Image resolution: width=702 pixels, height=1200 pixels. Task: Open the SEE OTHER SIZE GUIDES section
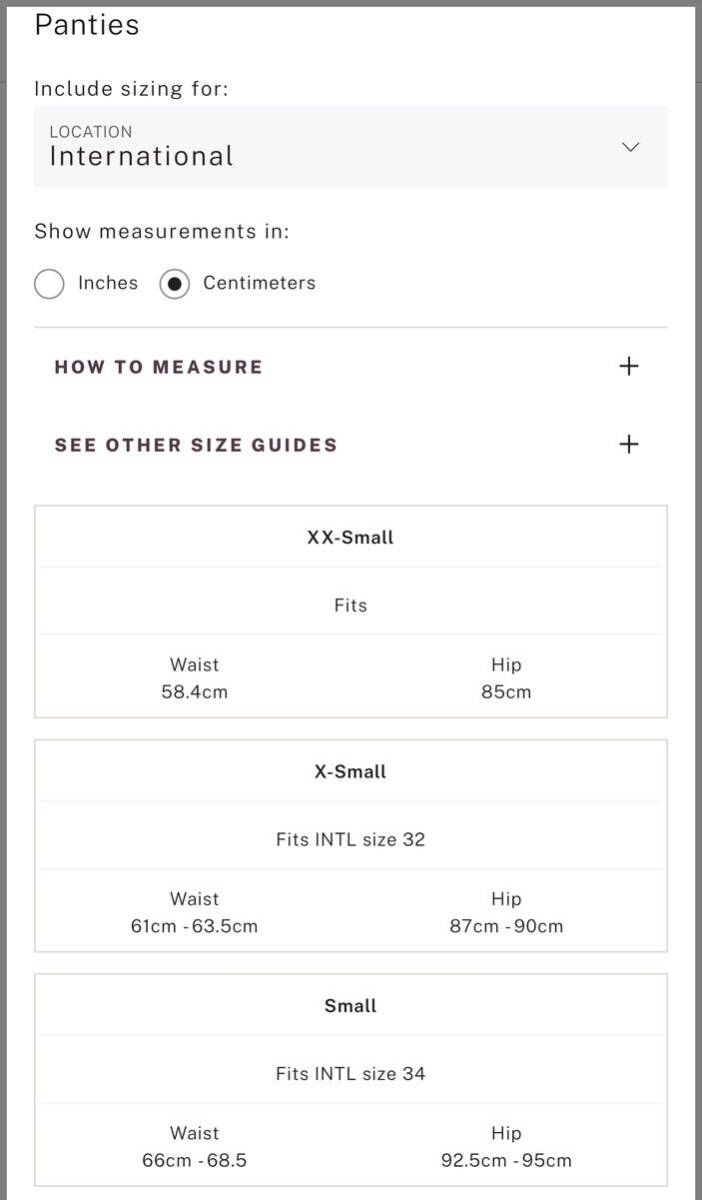click(196, 445)
